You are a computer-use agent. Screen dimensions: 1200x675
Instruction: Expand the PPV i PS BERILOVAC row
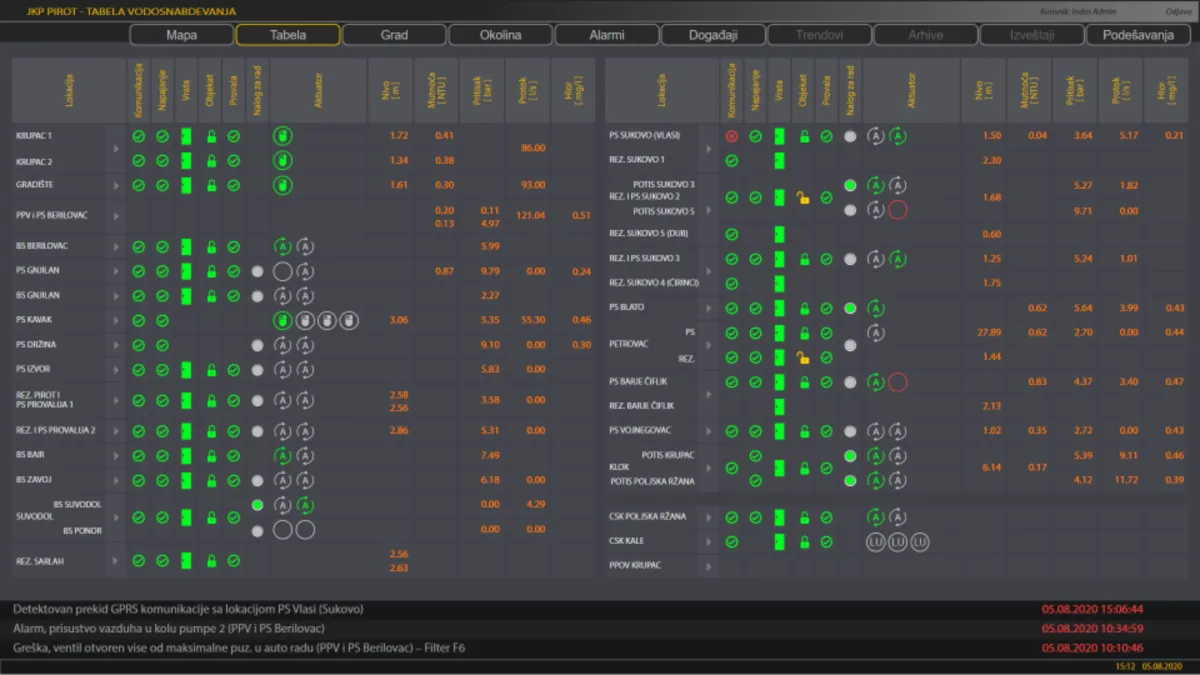point(116,216)
